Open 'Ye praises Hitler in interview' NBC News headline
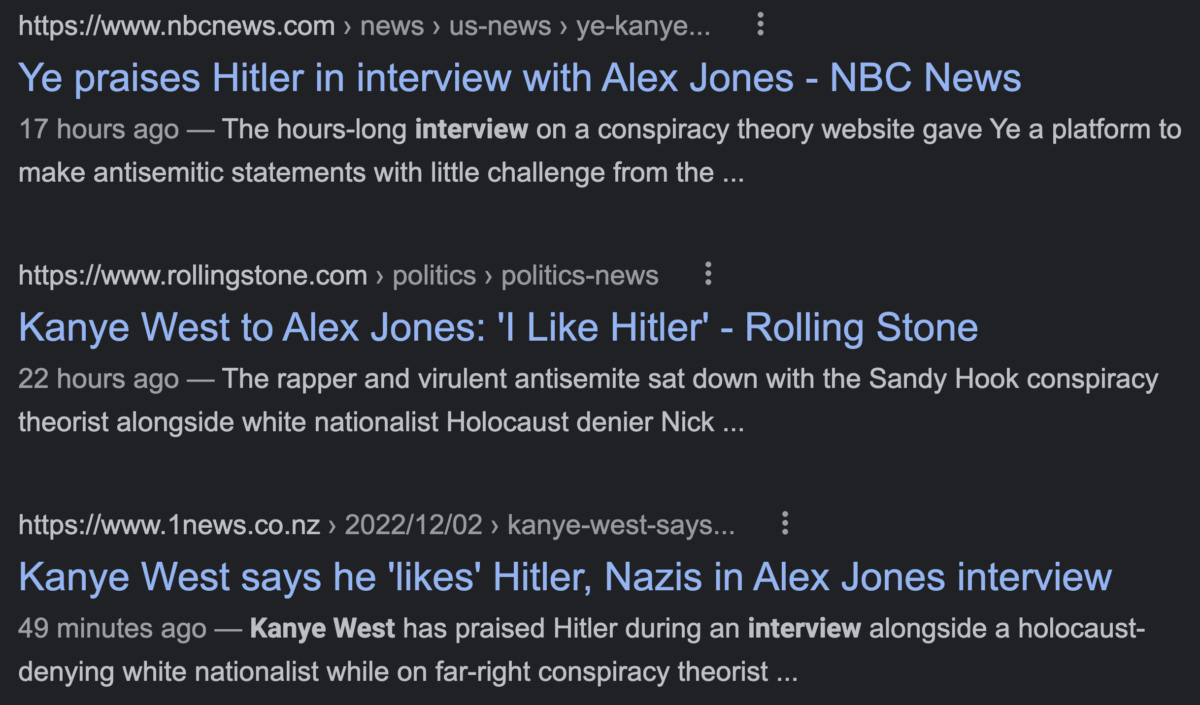 [x=520, y=78]
